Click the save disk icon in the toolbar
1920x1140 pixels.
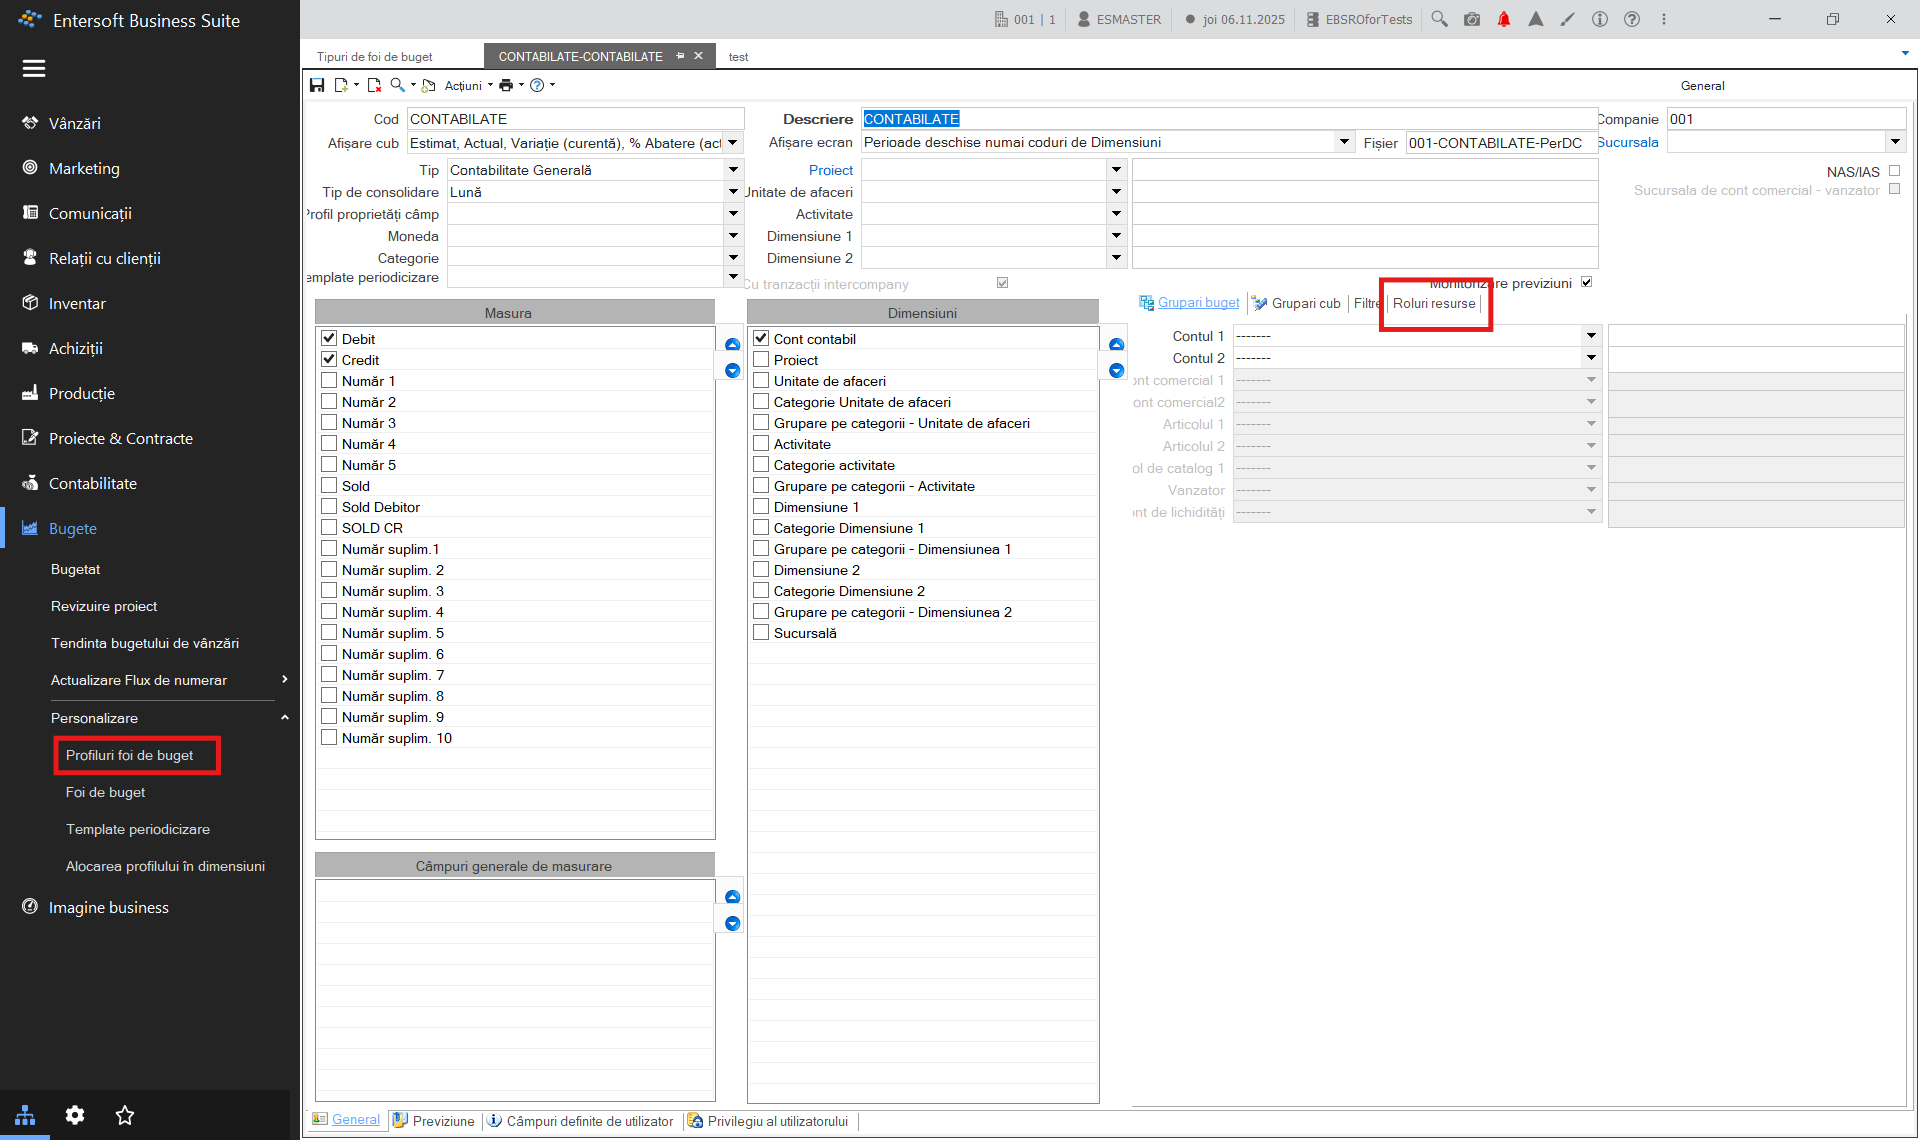point(317,86)
